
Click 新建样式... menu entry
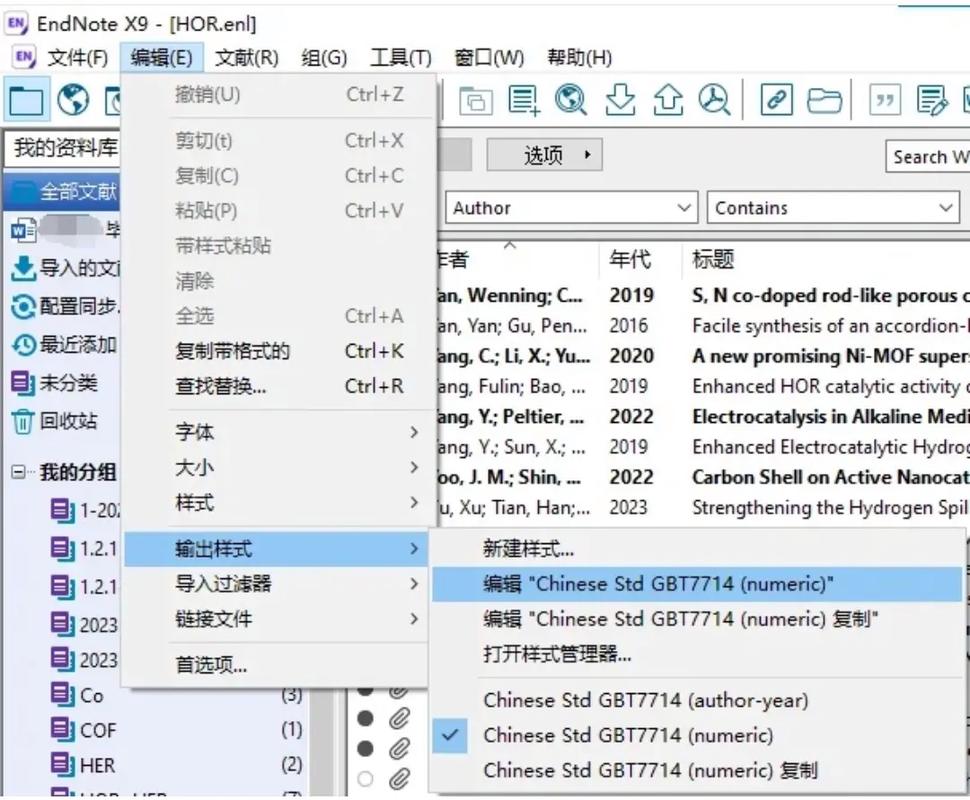tap(698, 549)
